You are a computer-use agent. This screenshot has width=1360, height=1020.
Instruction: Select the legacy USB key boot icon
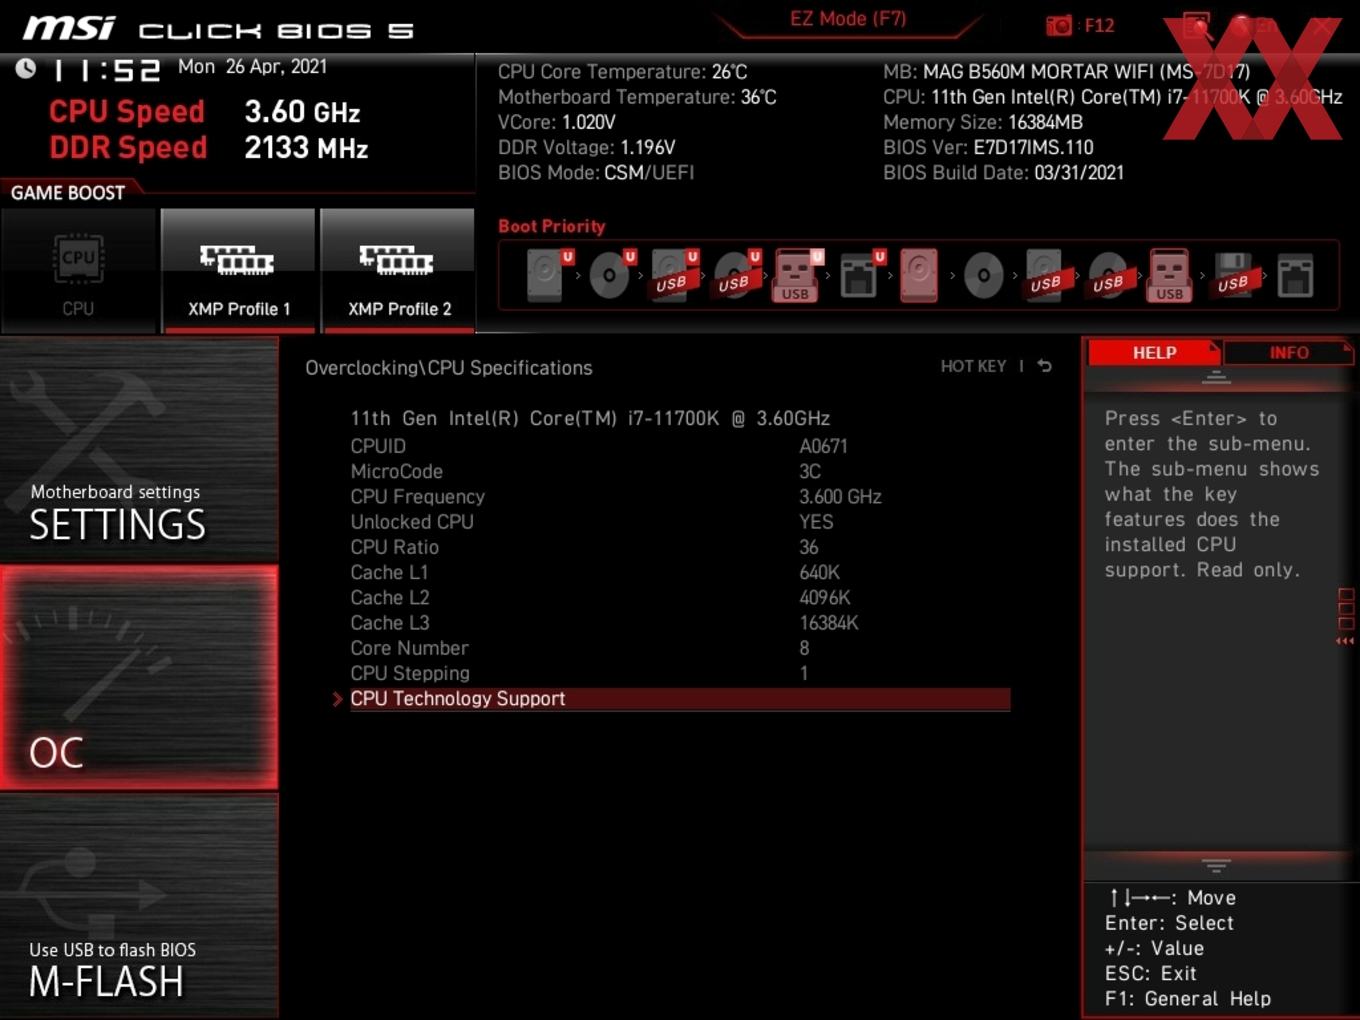click(1170, 275)
